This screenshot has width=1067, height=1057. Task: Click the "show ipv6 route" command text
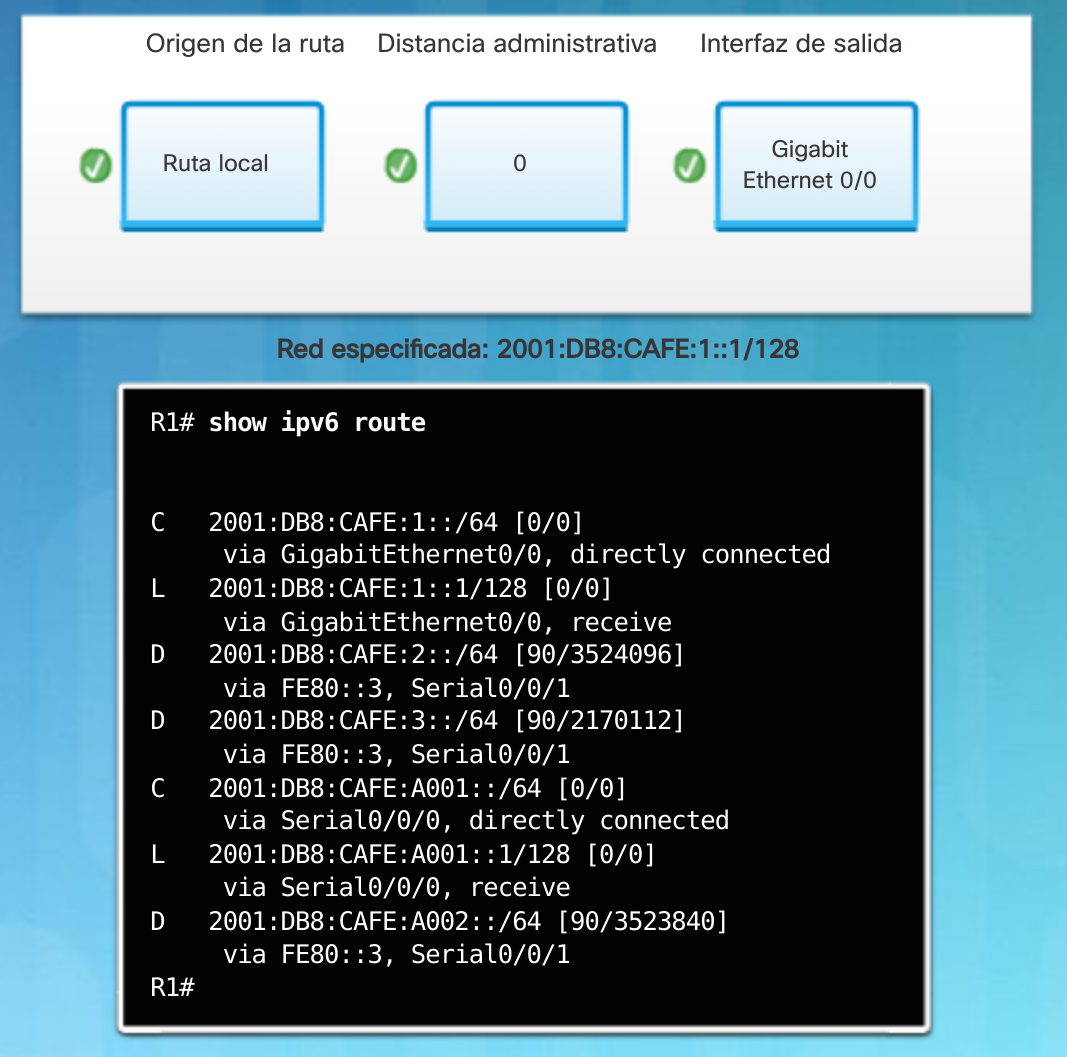pos(317,423)
